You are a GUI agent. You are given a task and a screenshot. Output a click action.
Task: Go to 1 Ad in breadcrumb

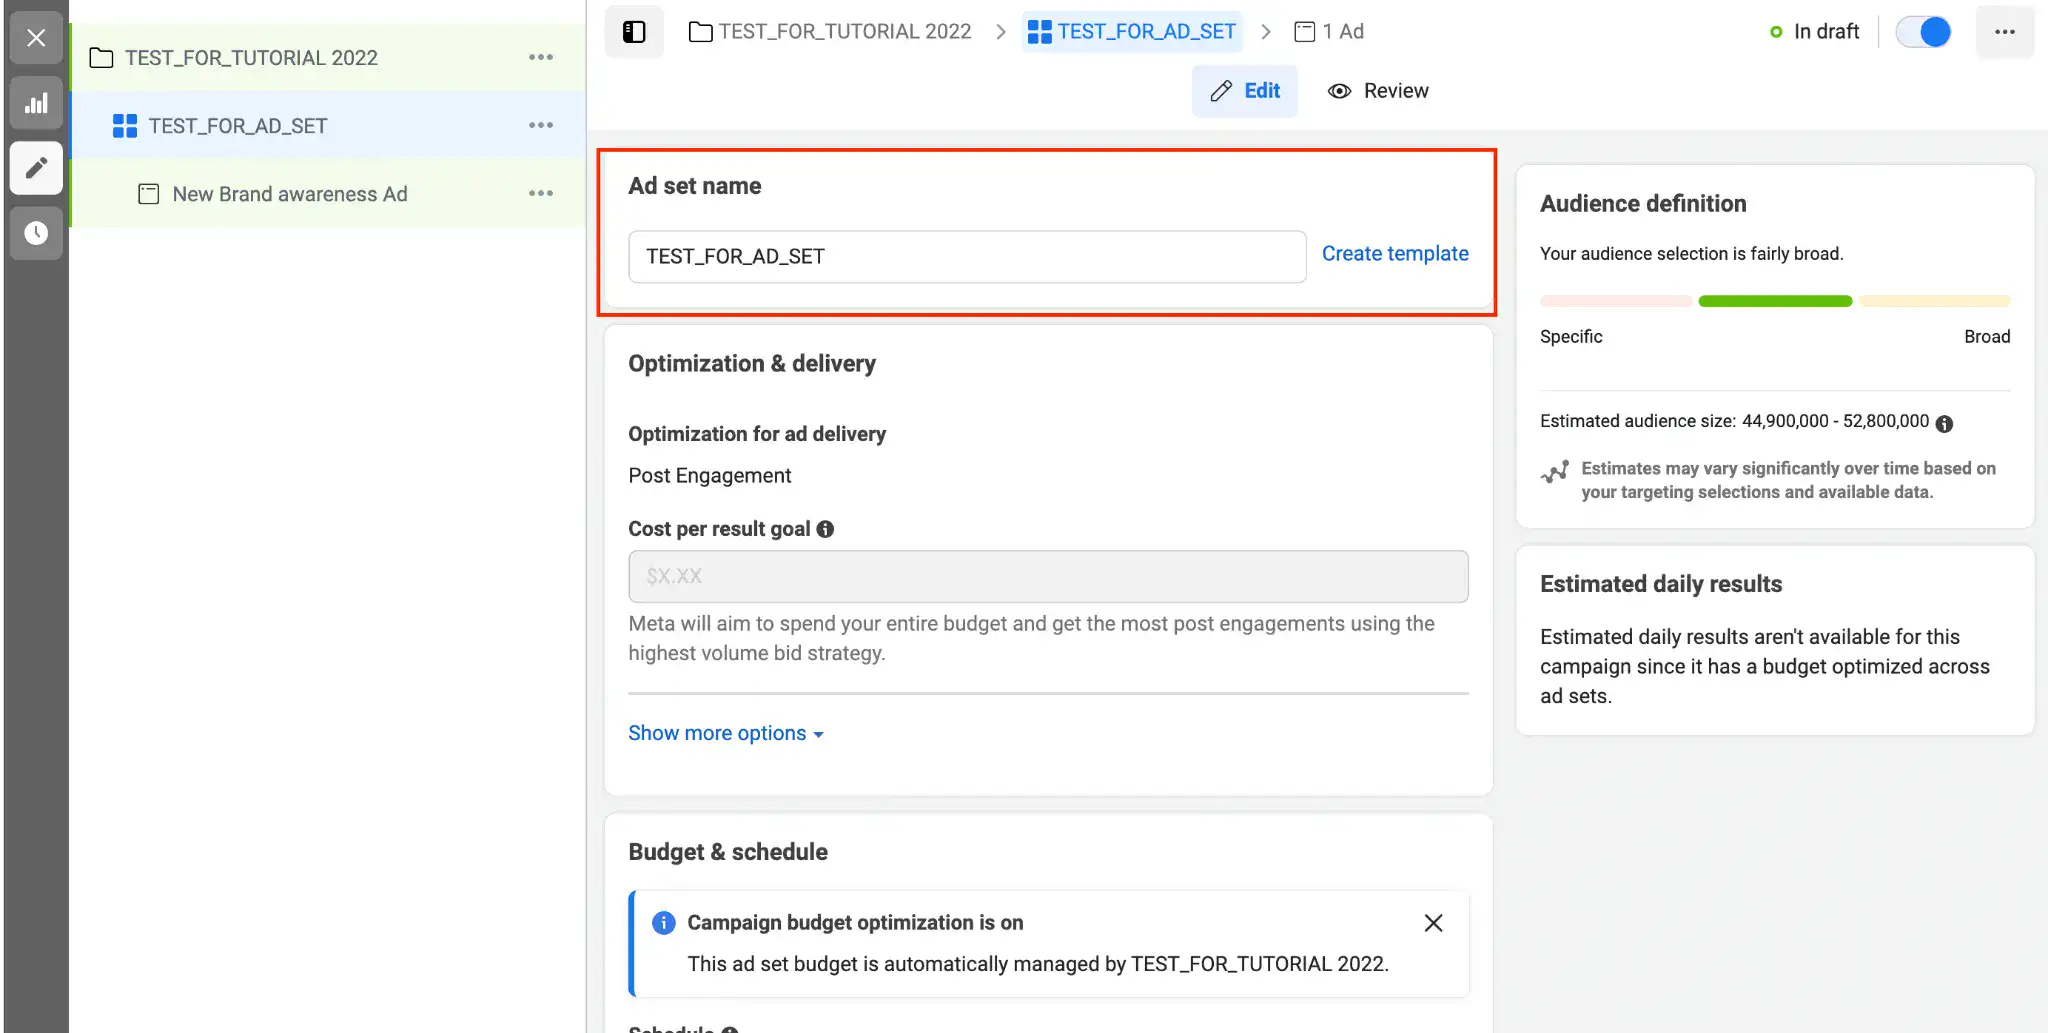1329,32
